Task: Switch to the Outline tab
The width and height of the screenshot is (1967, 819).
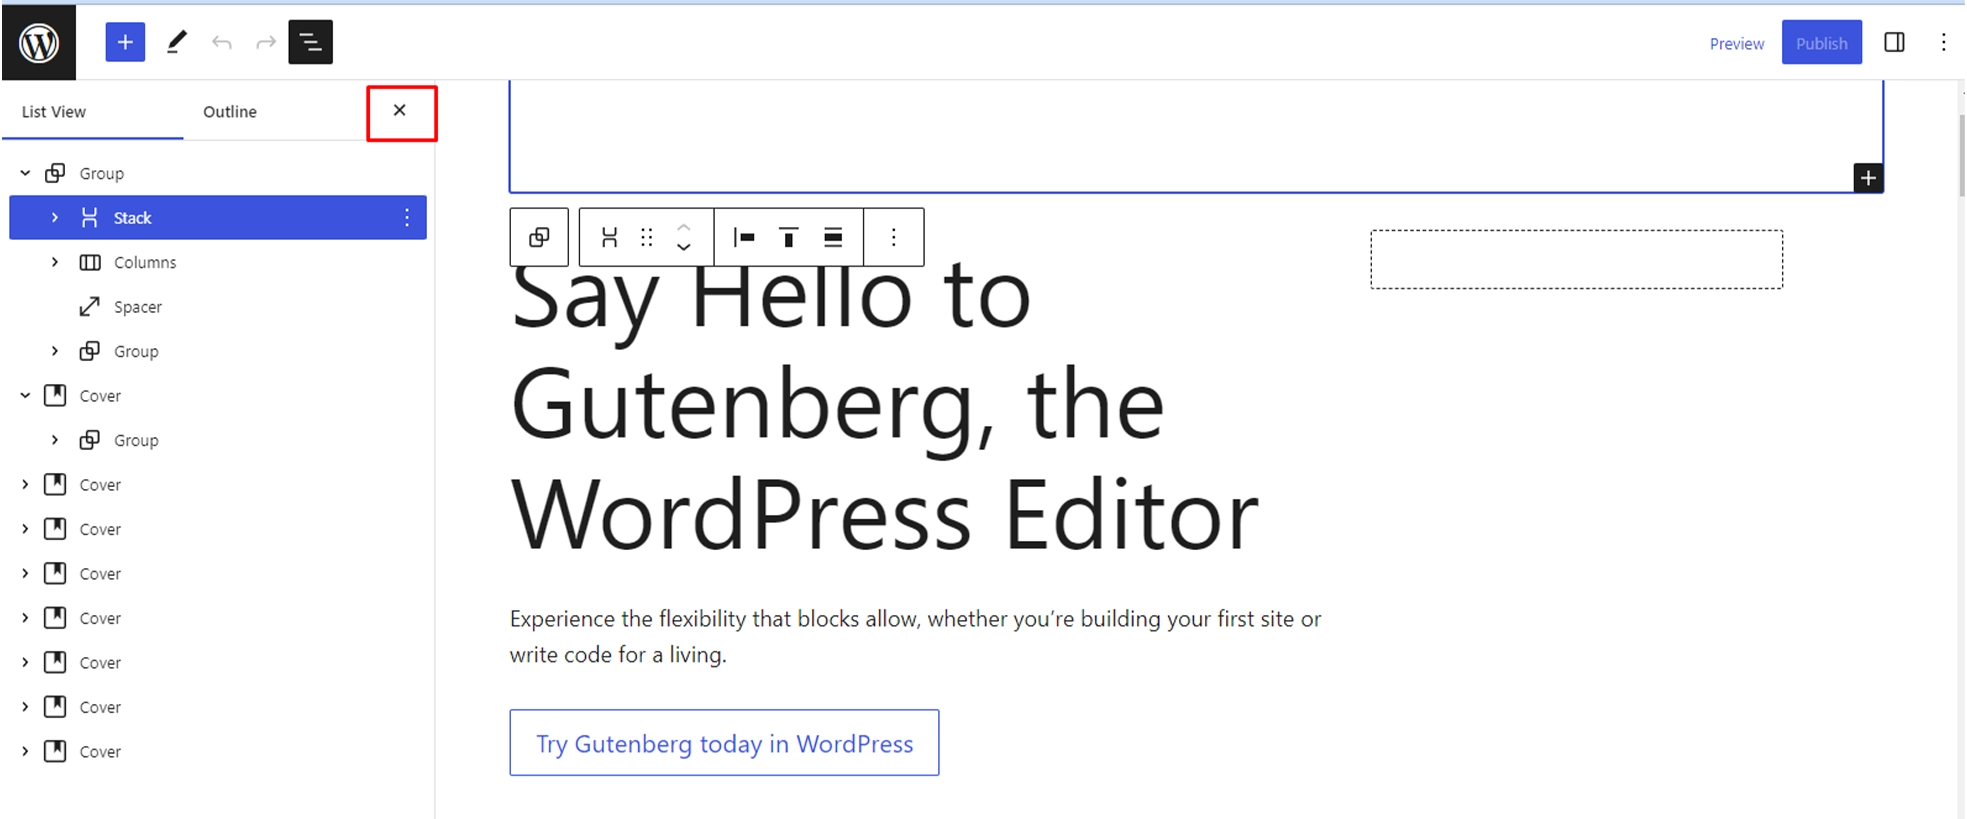Action: point(230,112)
